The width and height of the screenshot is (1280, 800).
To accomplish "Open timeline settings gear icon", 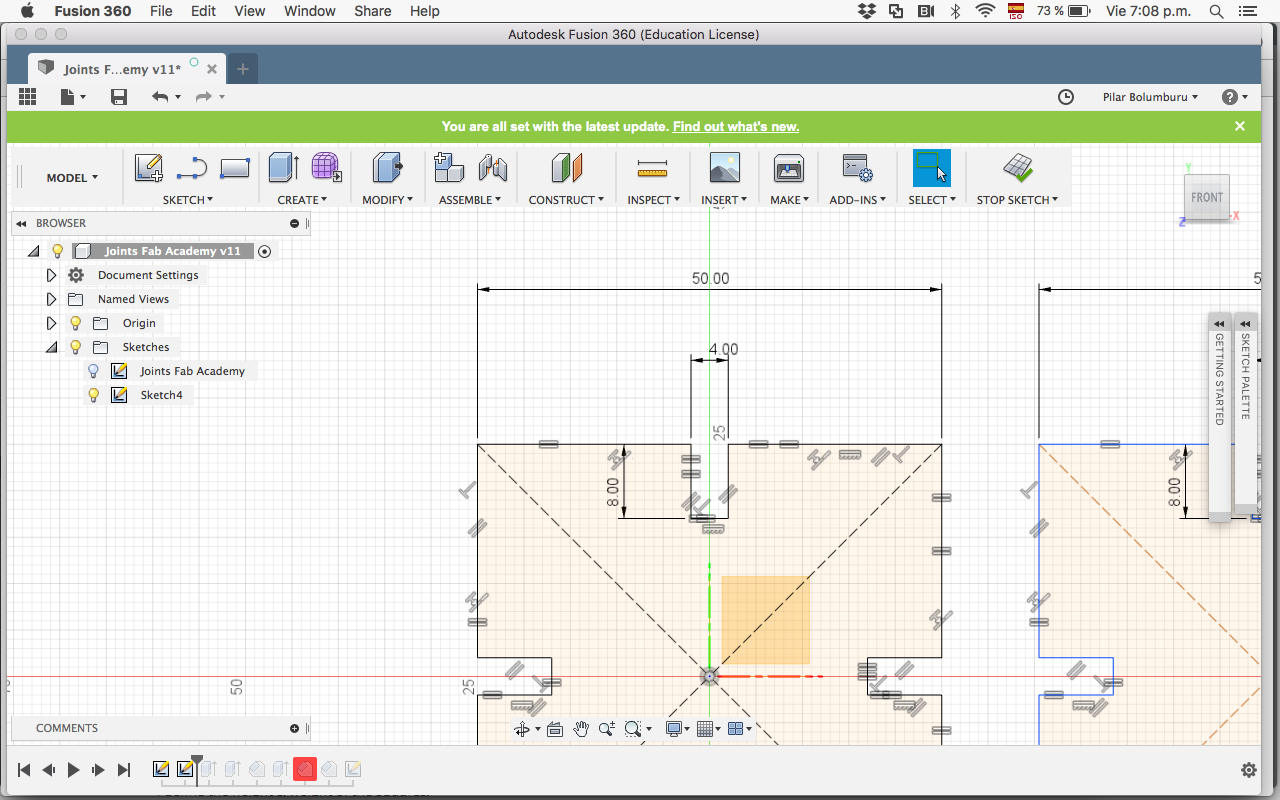I will click(x=1249, y=770).
